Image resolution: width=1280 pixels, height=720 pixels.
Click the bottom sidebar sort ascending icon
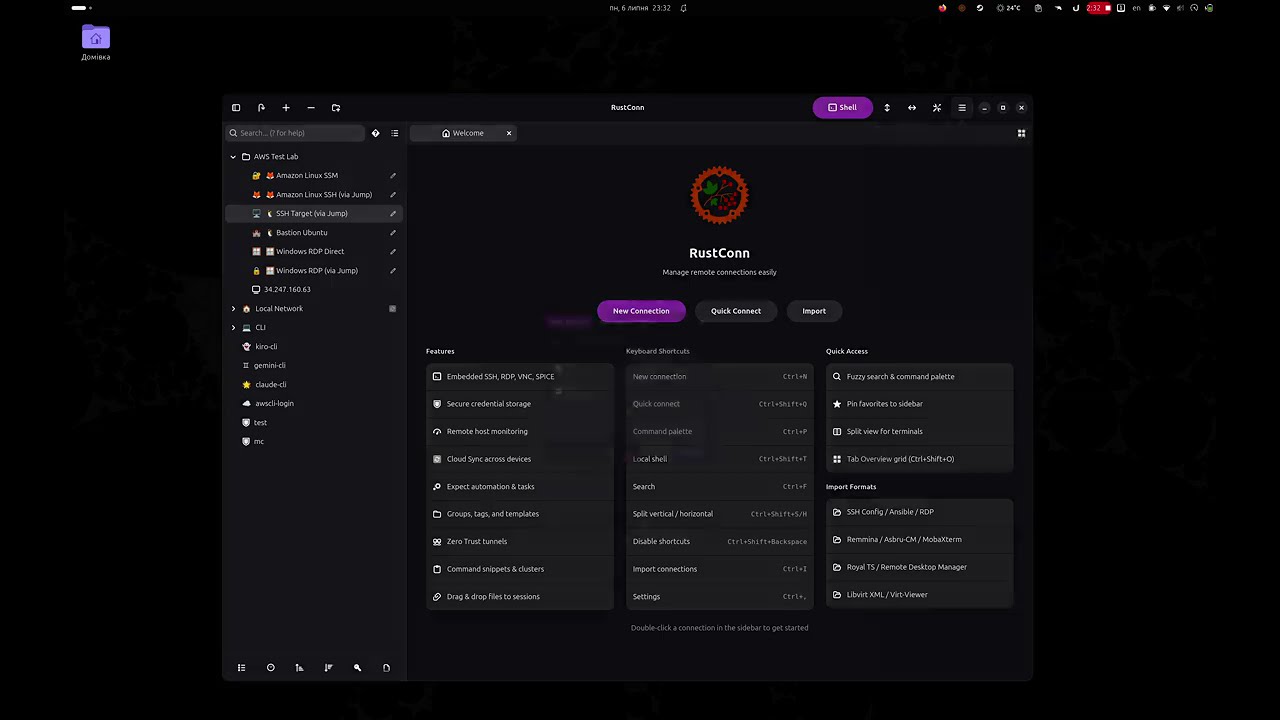tap(299, 668)
